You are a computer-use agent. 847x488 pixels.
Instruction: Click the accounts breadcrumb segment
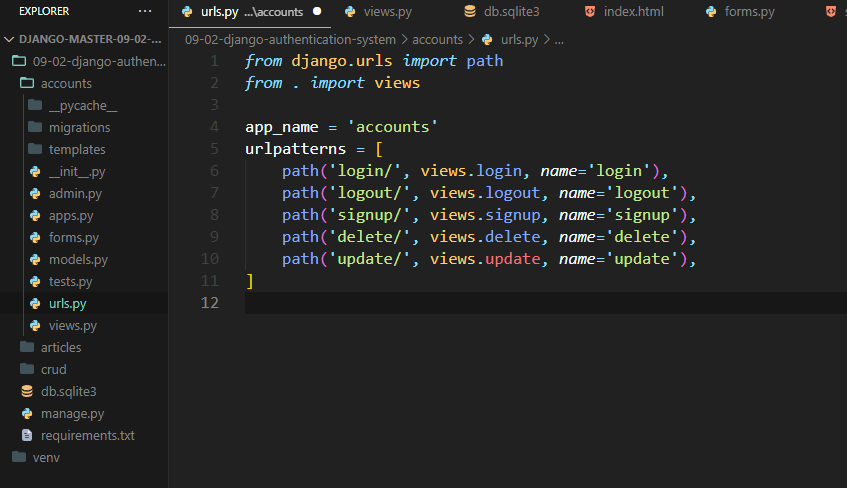[x=438, y=39]
